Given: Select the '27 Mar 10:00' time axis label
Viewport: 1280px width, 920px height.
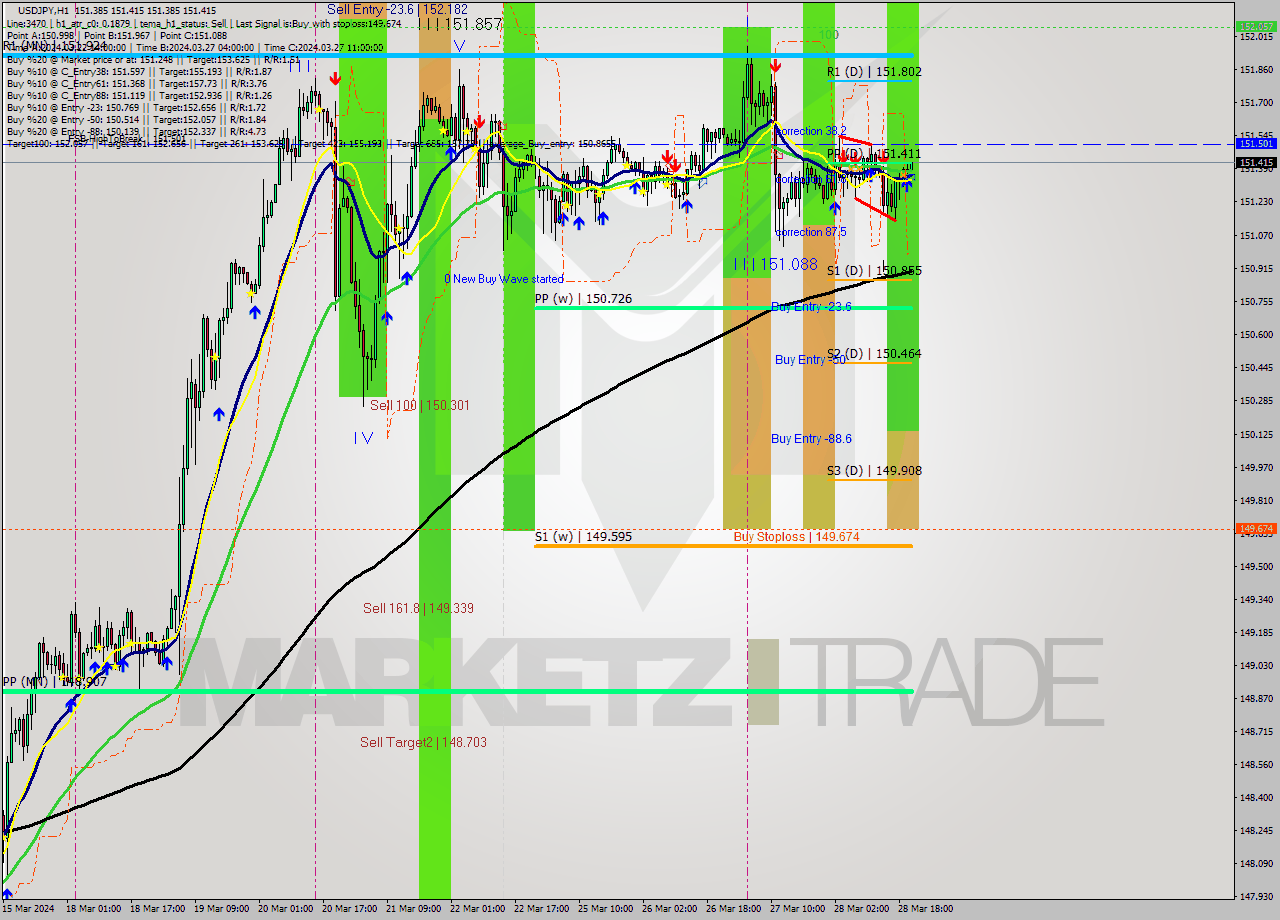Looking at the screenshot, I should point(798,909).
